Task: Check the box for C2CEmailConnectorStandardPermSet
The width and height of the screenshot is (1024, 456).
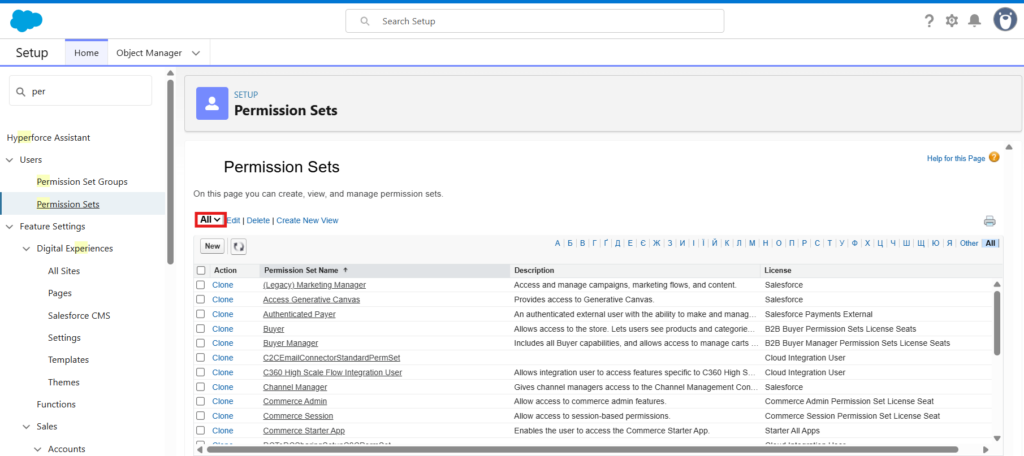Action: (201, 357)
